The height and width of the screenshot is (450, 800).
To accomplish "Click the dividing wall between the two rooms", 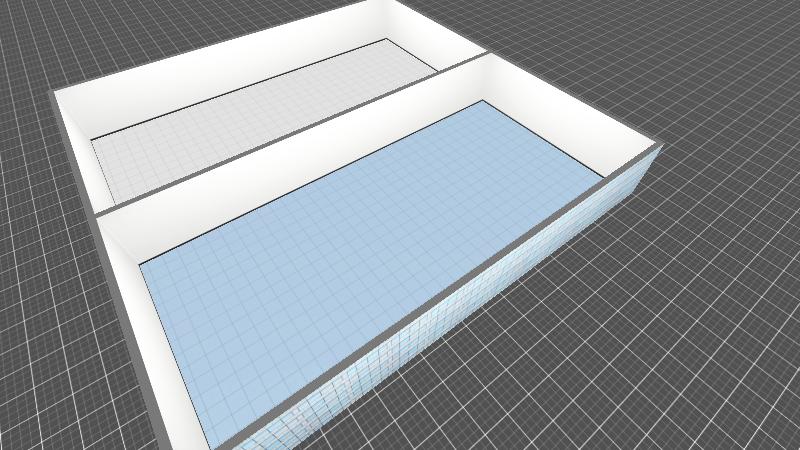I will (300, 133).
